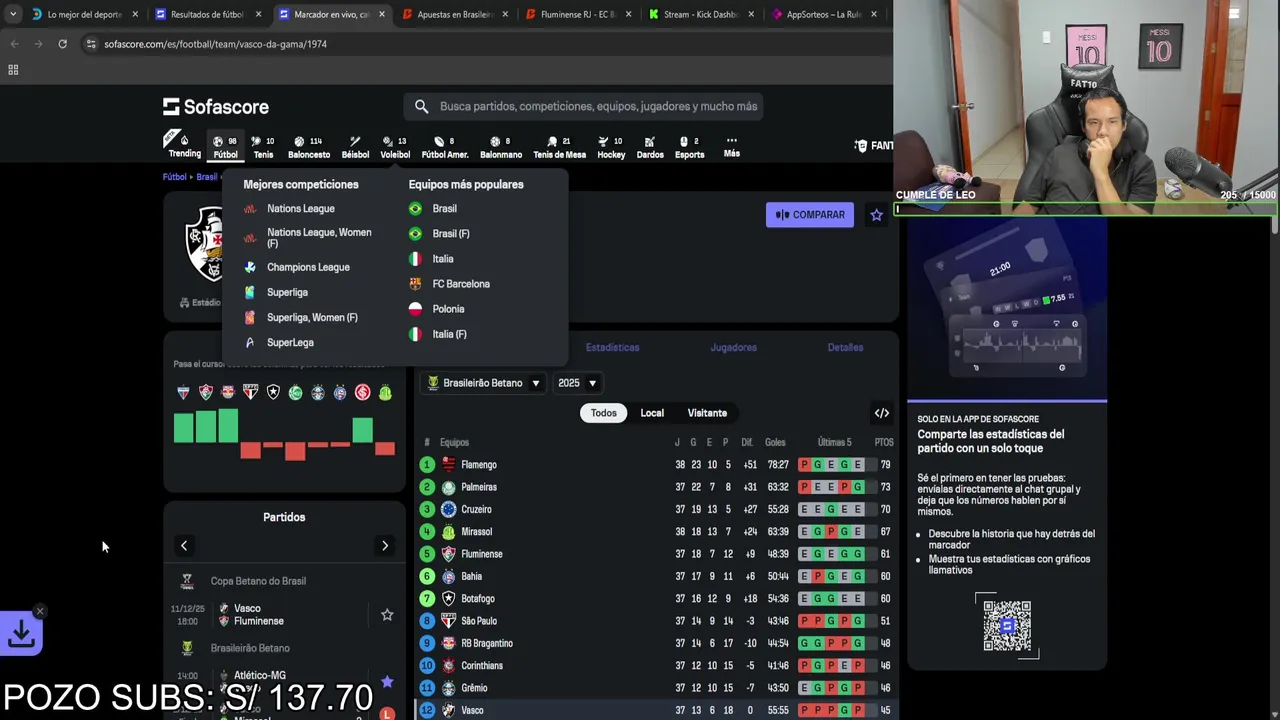
Task: Select the Todos standings filter
Action: click(604, 413)
